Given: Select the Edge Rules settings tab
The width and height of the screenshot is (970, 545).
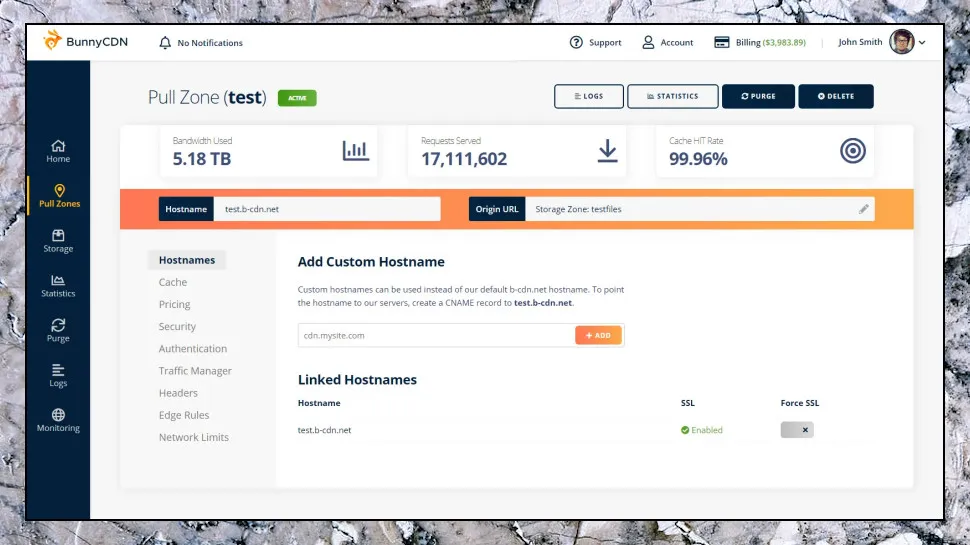Looking at the screenshot, I should (184, 415).
